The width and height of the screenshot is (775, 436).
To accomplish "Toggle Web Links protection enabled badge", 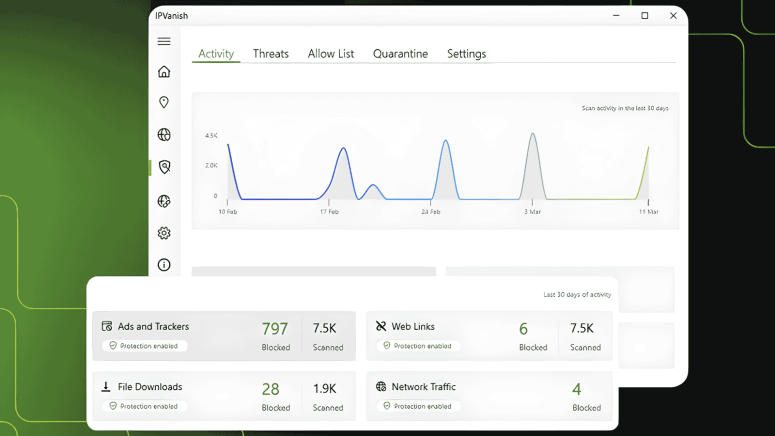I will pyautogui.click(x=417, y=346).
